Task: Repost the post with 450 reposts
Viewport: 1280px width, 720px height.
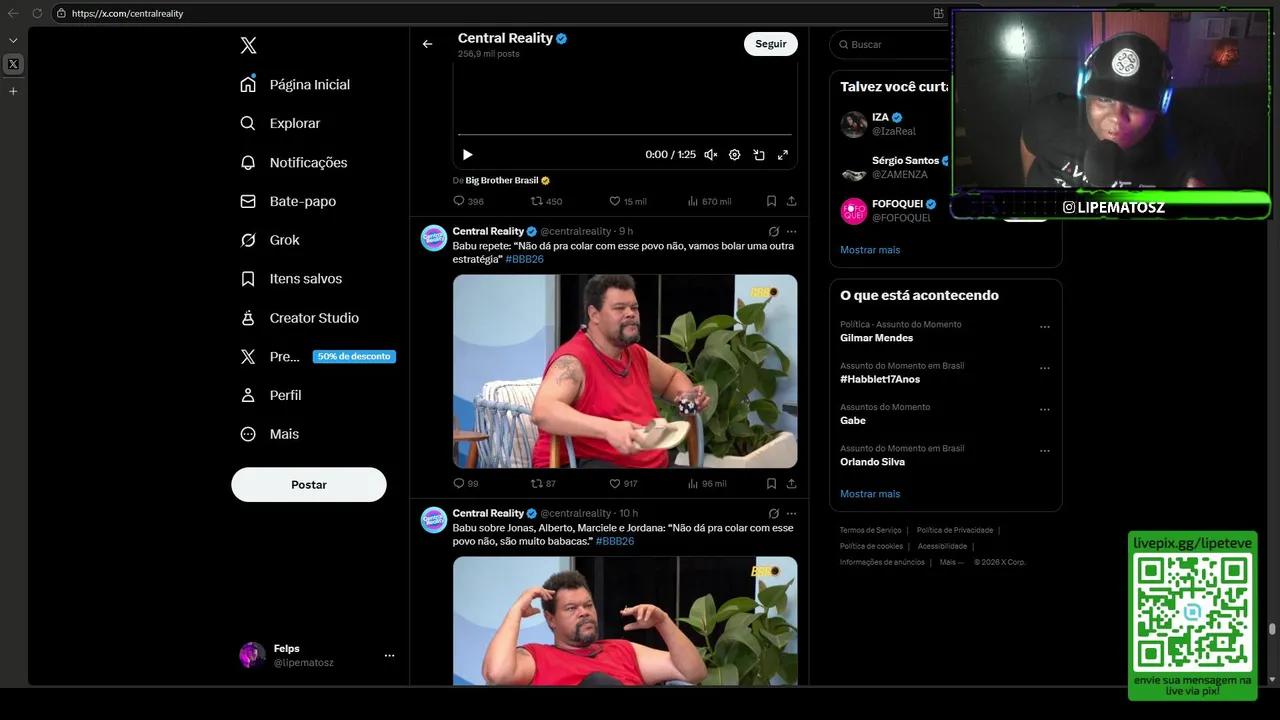Action: tap(546, 201)
